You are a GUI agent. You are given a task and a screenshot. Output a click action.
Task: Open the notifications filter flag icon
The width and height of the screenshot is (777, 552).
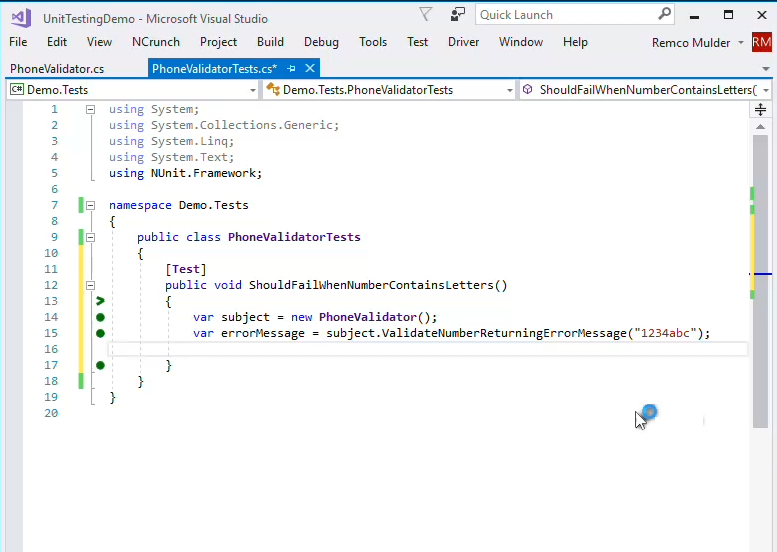pyautogui.click(x=426, y=14)
